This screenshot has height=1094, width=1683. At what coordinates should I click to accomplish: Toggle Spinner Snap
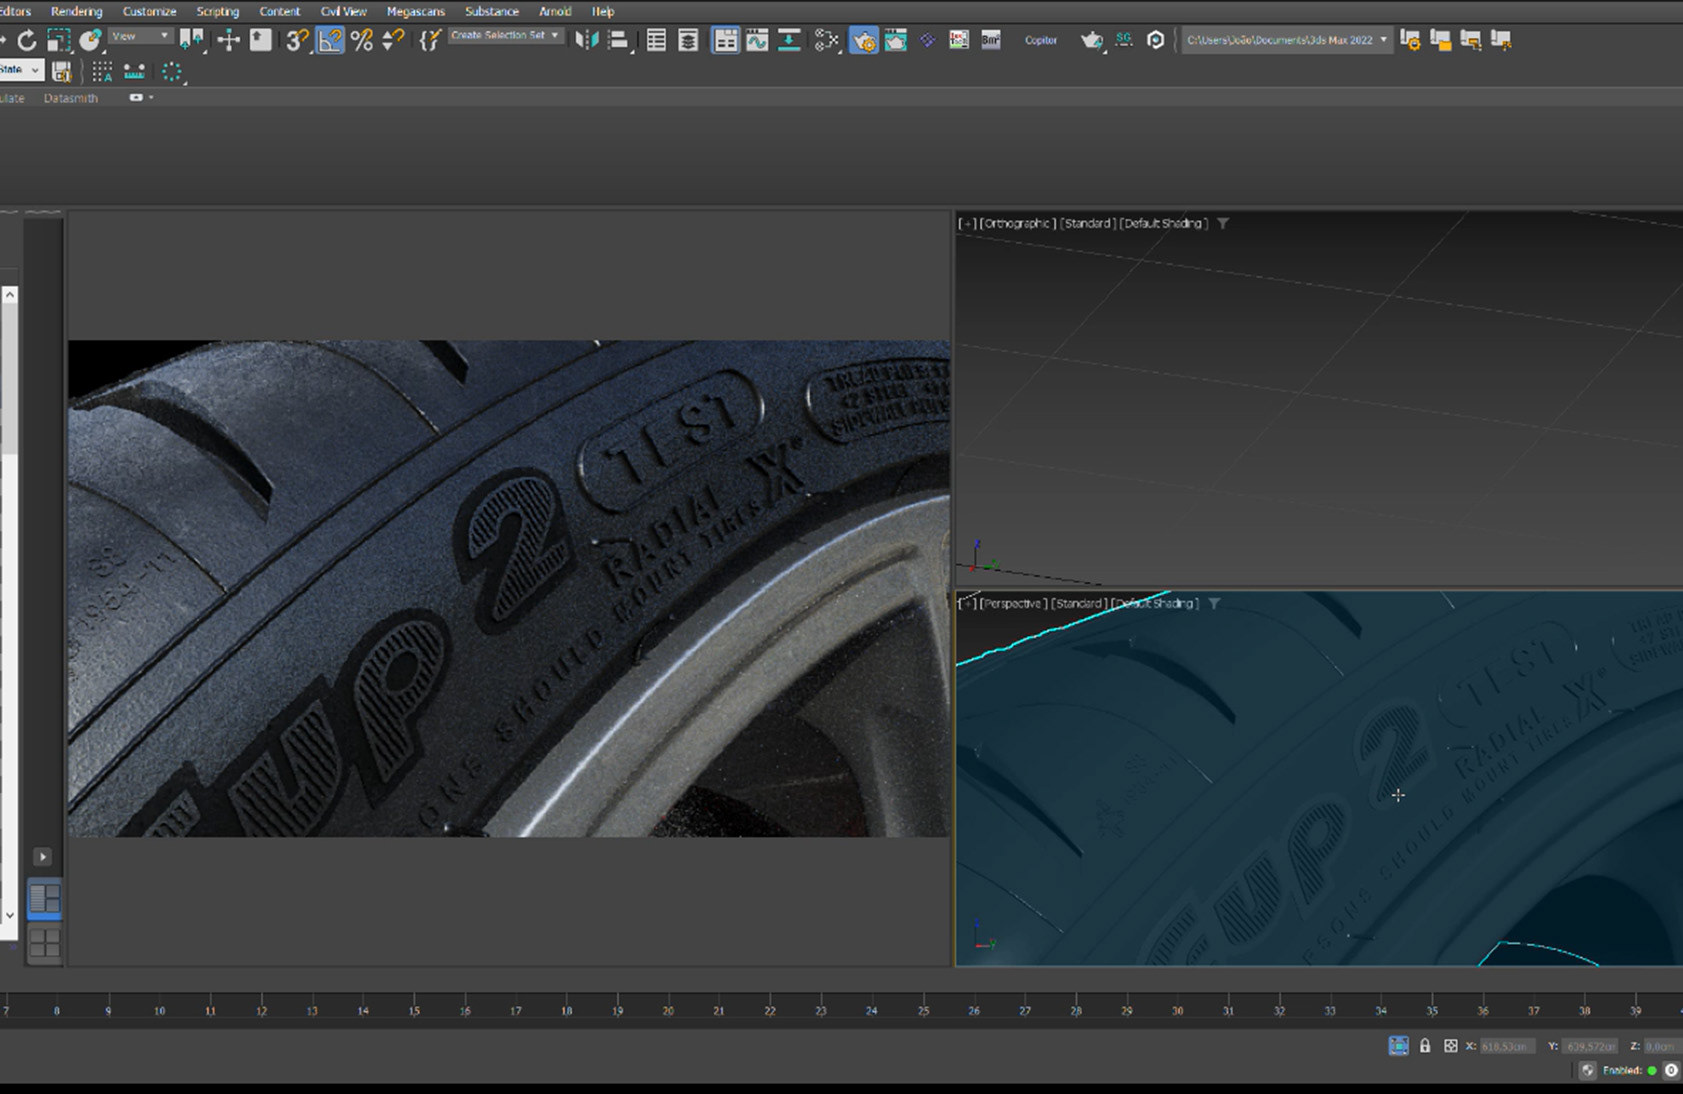tap(394, 40)
